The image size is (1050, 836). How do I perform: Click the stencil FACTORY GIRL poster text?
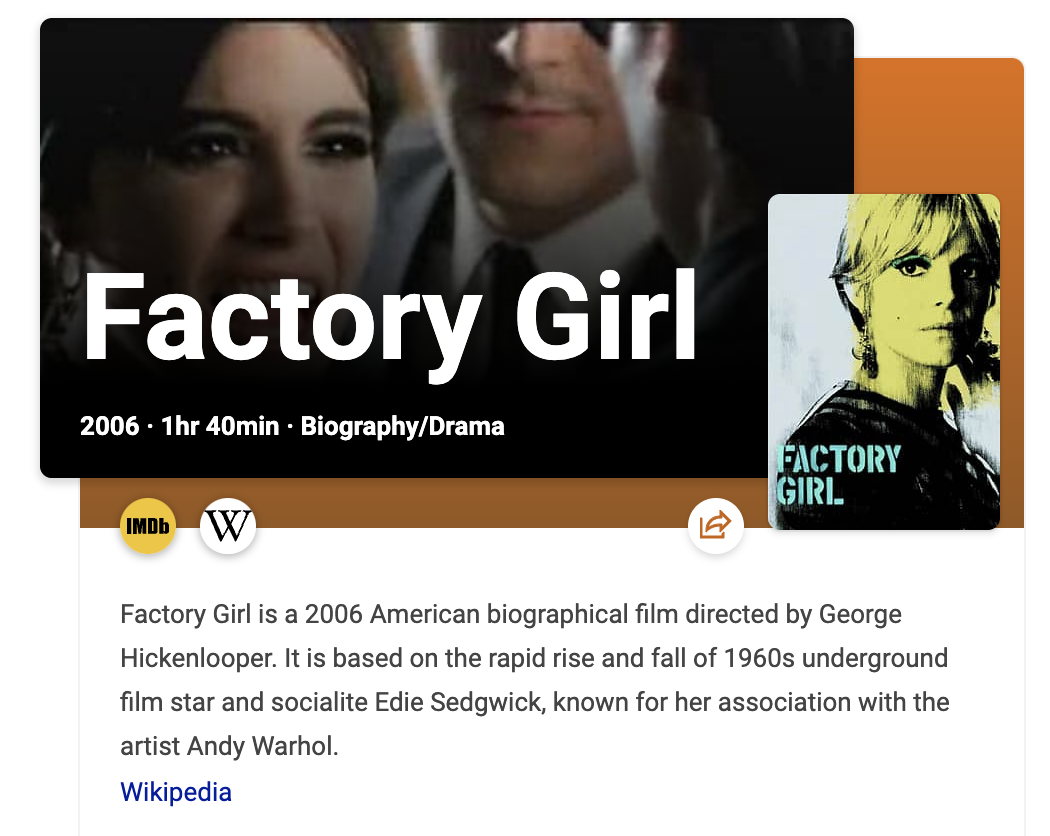tap(838, 476)
